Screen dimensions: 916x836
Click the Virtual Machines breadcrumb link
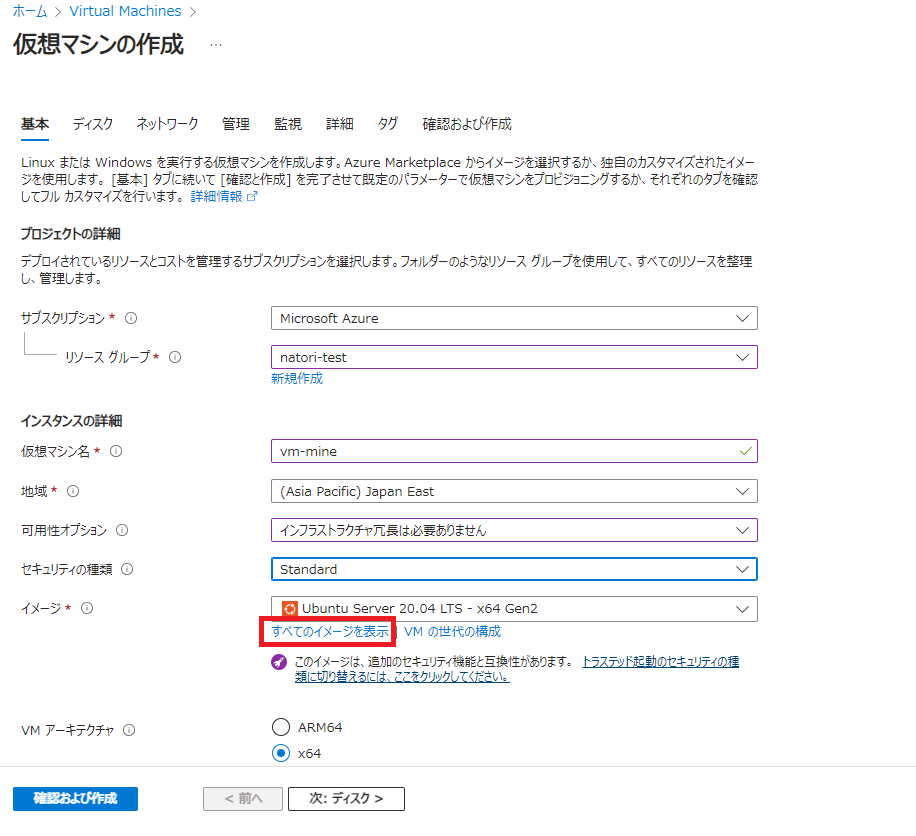click(126, 11)
